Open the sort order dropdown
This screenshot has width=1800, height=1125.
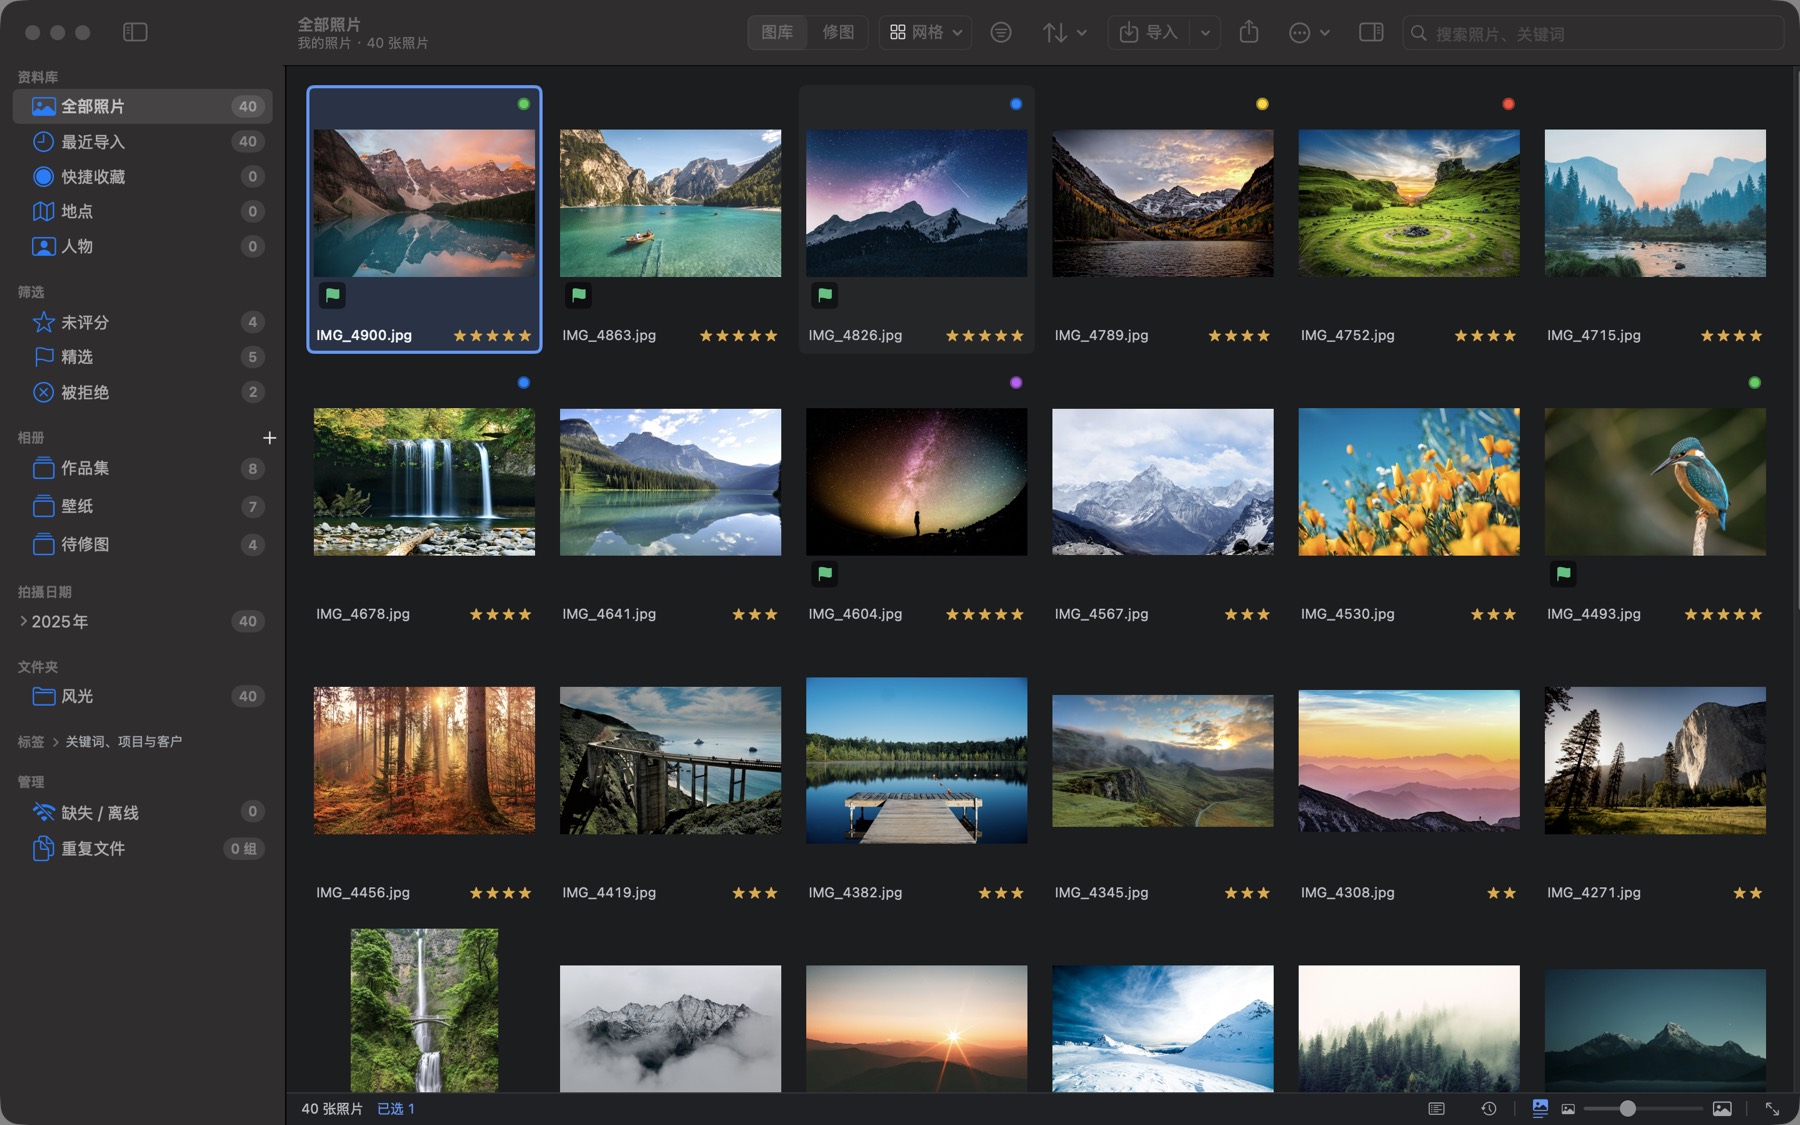pos(1065,33)
